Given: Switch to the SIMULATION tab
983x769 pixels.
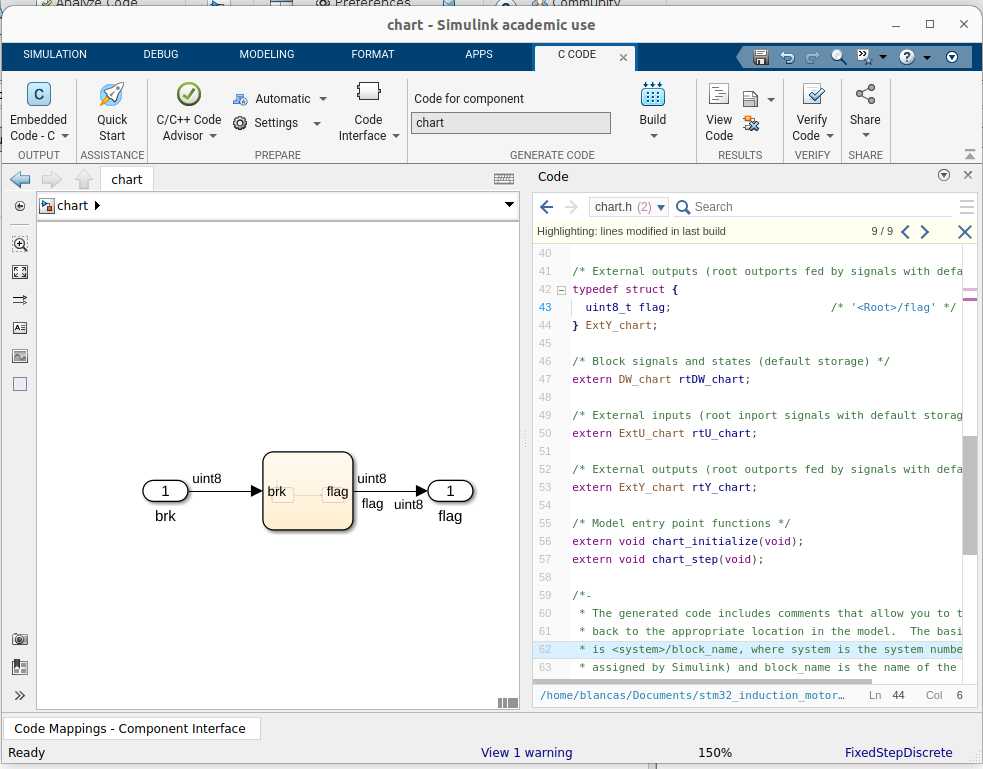Looking at the screenshot, I should click(x=55, y=55).
